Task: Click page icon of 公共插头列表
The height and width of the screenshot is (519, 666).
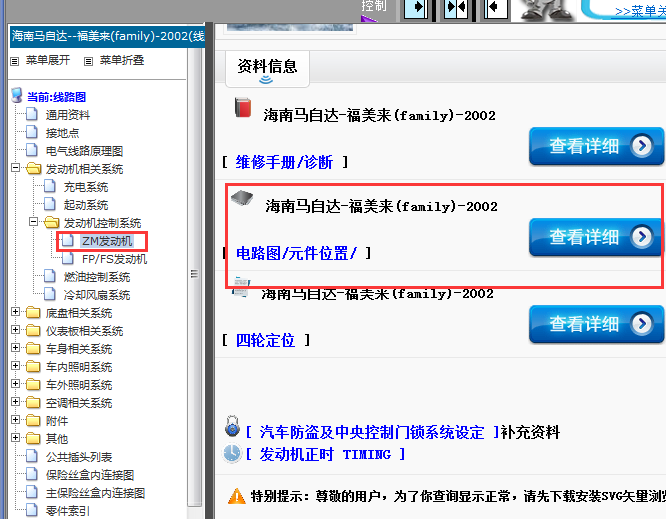Action: pos(32,456)
